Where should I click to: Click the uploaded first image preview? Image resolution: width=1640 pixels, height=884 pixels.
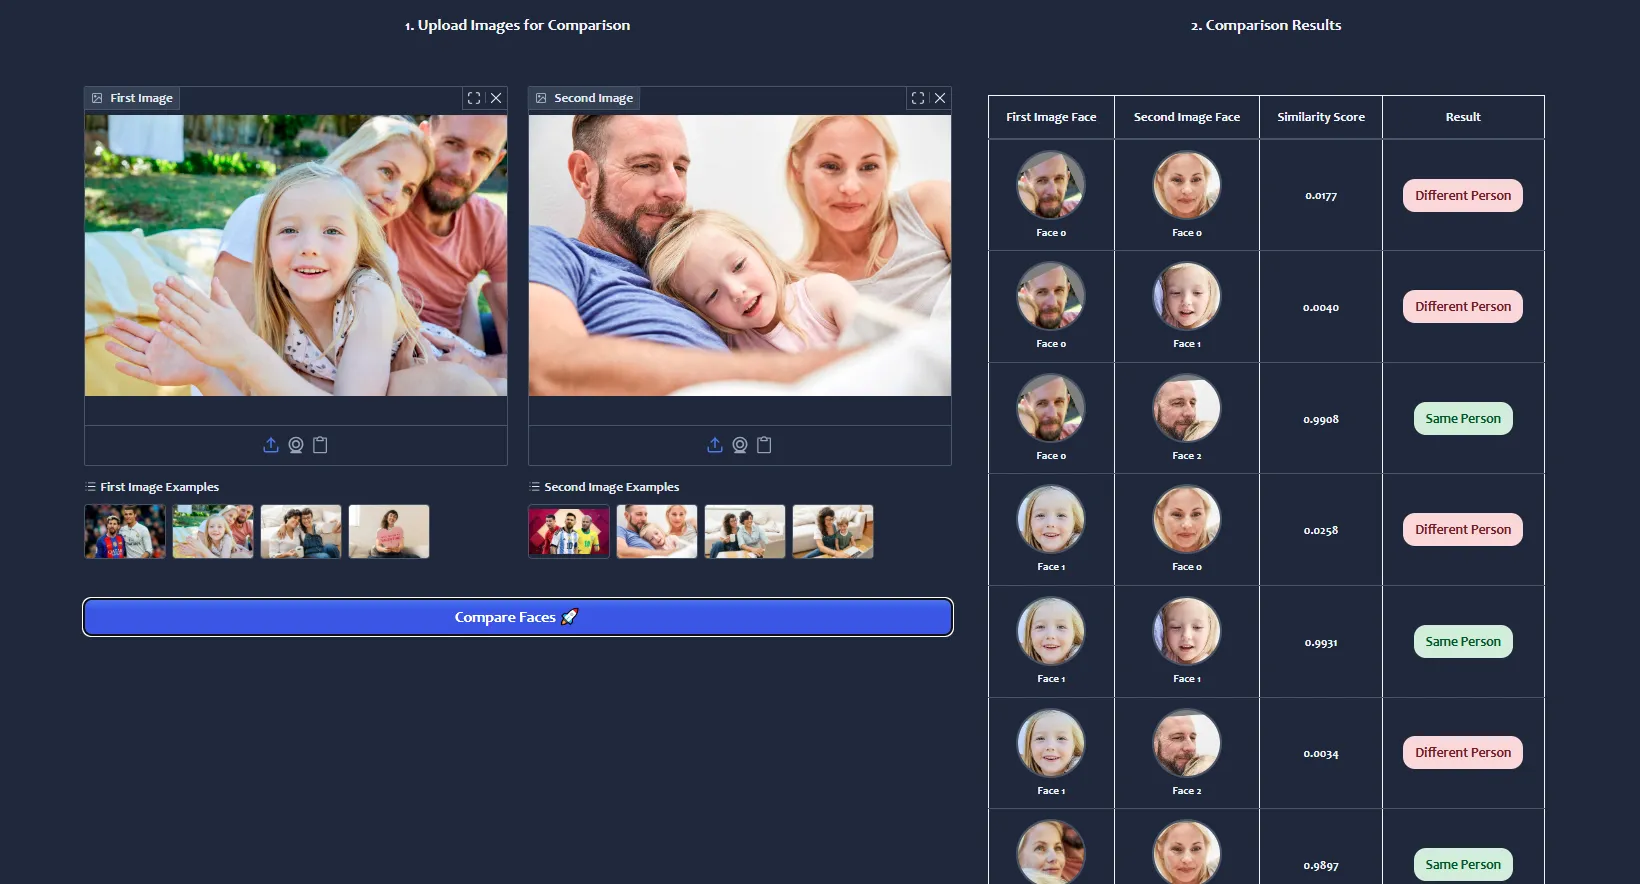(x=296, y=255)
